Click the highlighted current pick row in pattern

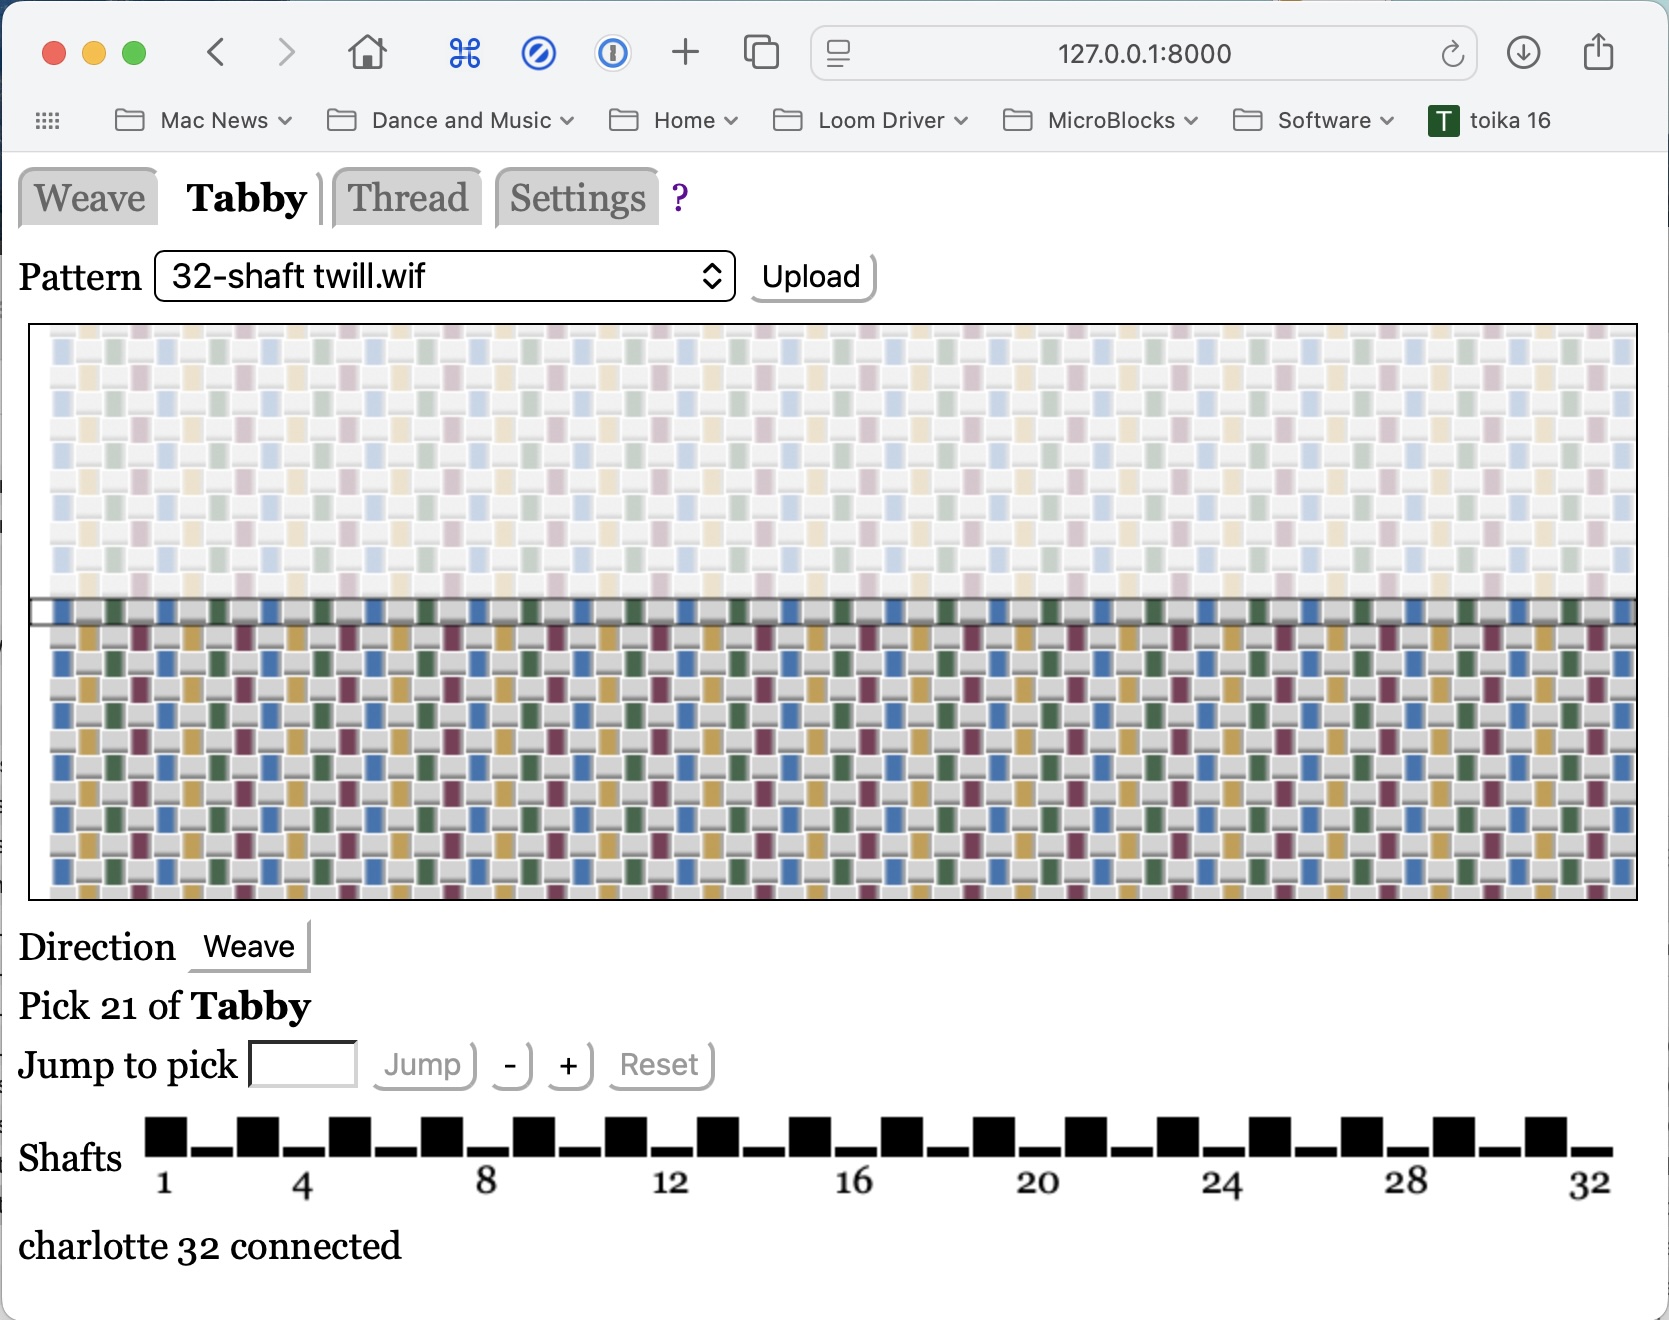pos(833,612)
